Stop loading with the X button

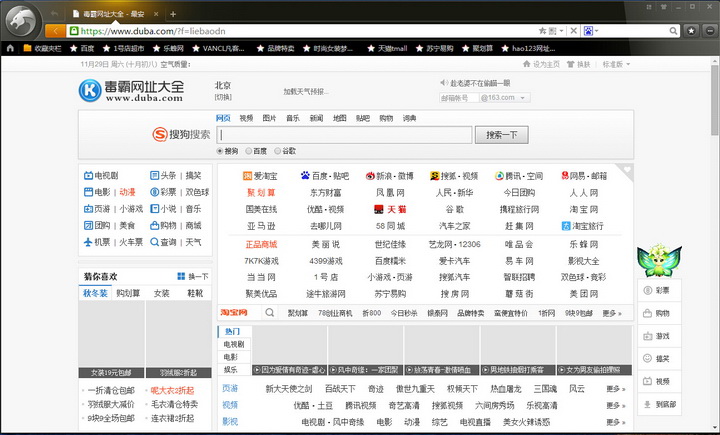[574, 31]
